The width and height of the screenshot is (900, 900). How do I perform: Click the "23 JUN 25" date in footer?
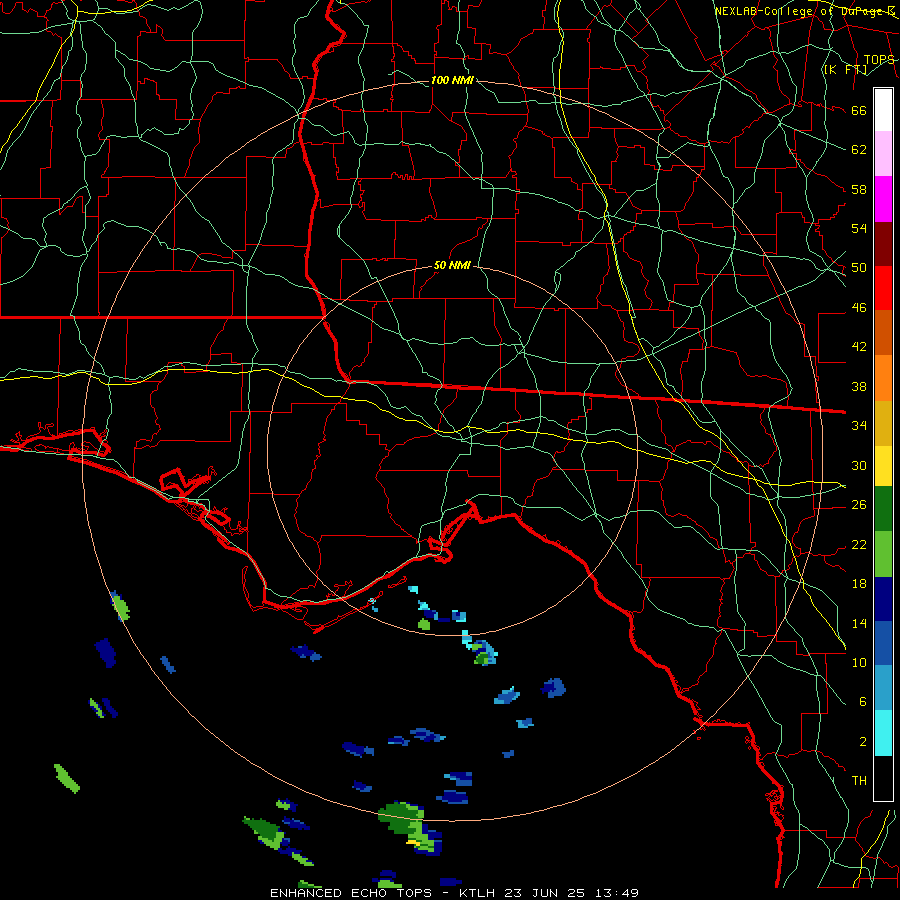(x=546, y=893)
